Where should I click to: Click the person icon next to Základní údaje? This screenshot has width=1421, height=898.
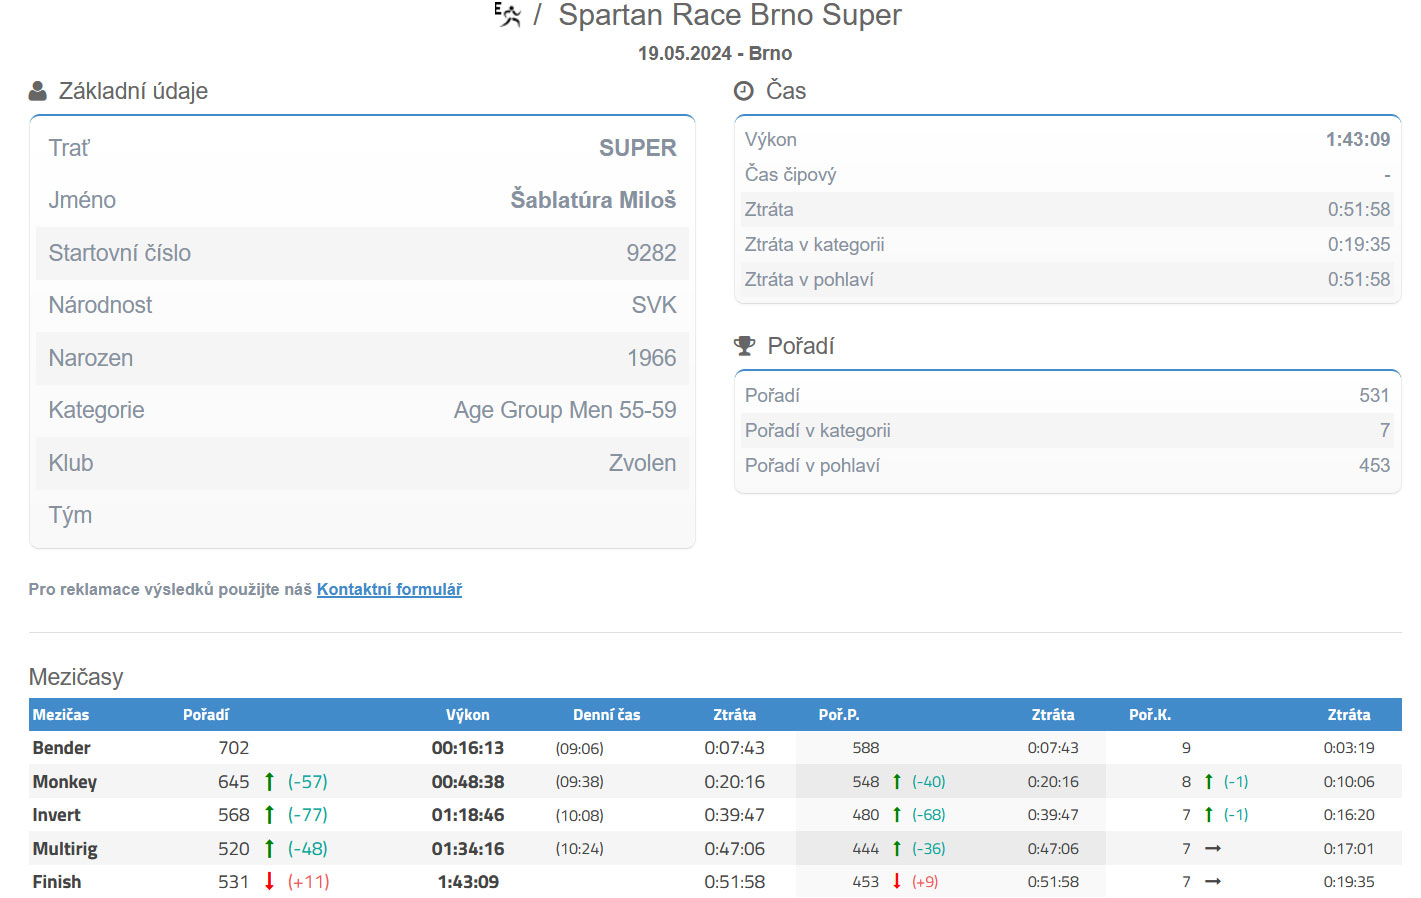tap(38, 91)
